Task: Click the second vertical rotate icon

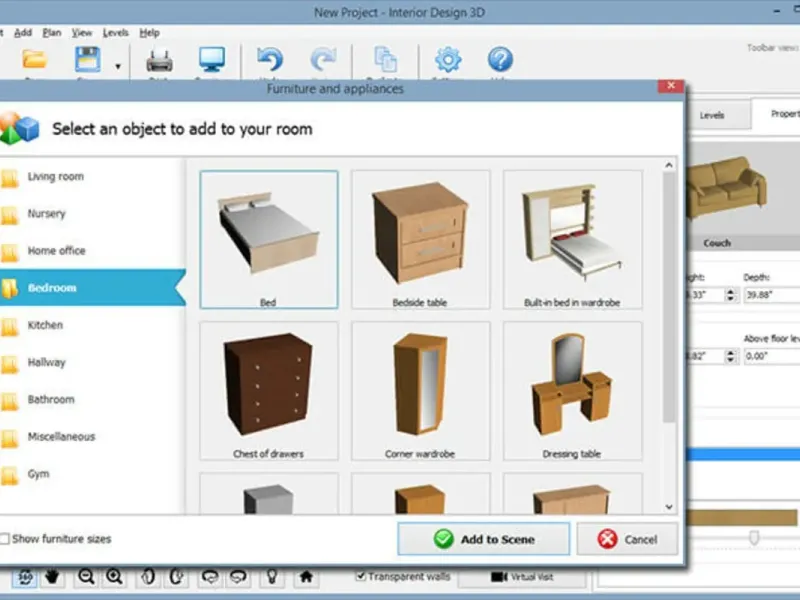Action: pos(176,577)
